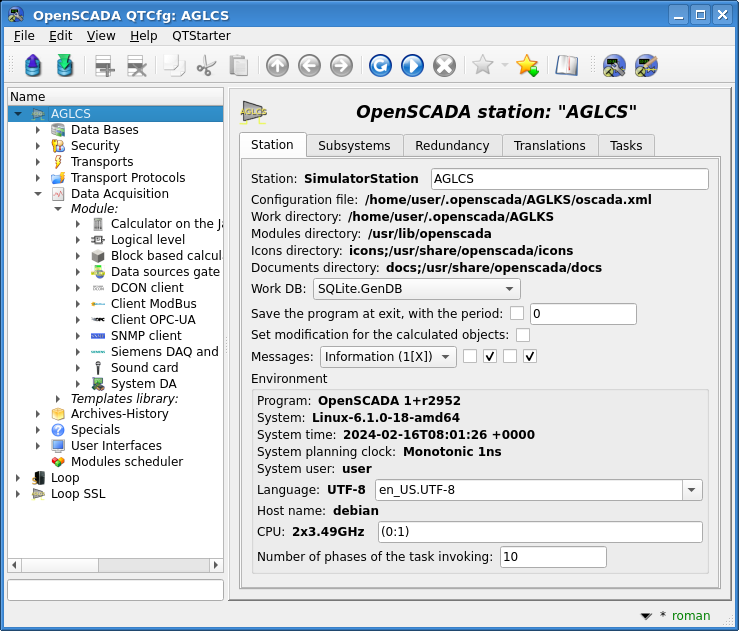Screen dimensions: 739x631
Task: Click the Refresh page toolbar icon
Action: (380, 66)
